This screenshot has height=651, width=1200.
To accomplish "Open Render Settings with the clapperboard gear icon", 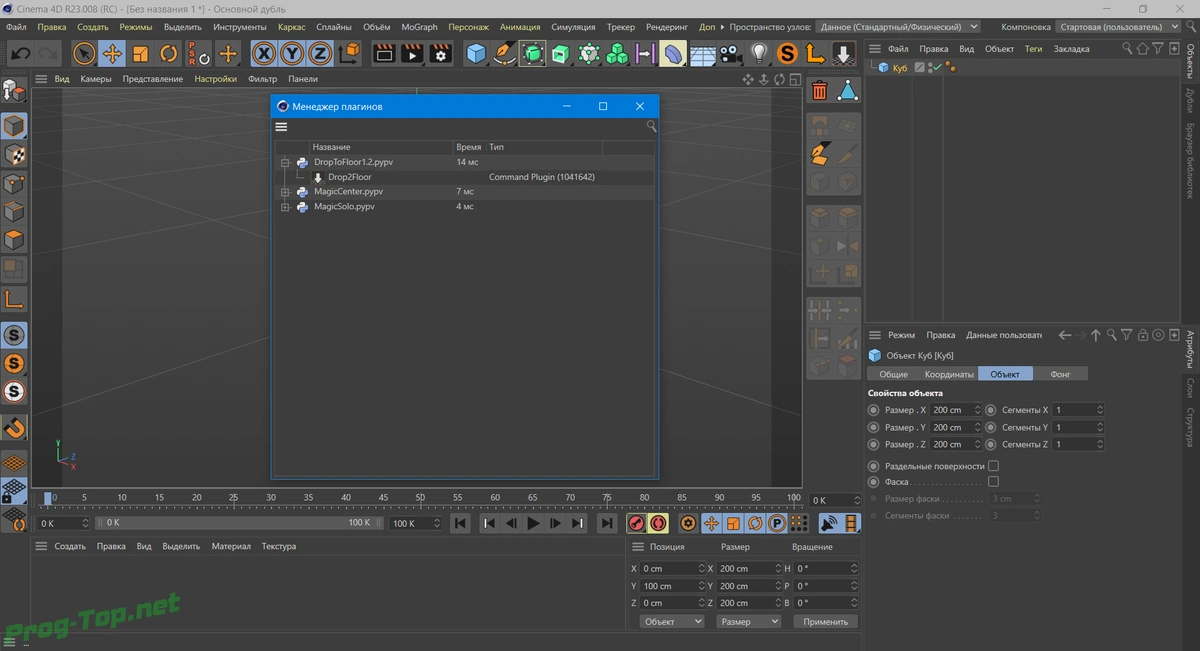I will pos(440,53).
